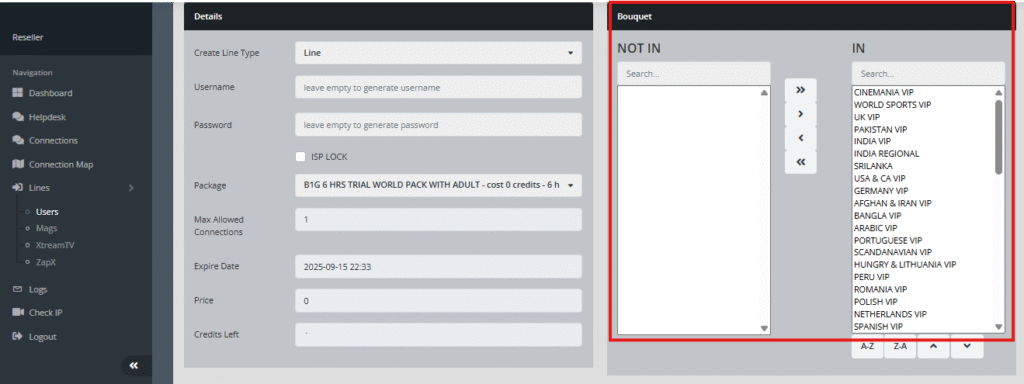Select UK VIP bouquet
The width and height of the screenshot is (1024, 384).
(867, 117)
